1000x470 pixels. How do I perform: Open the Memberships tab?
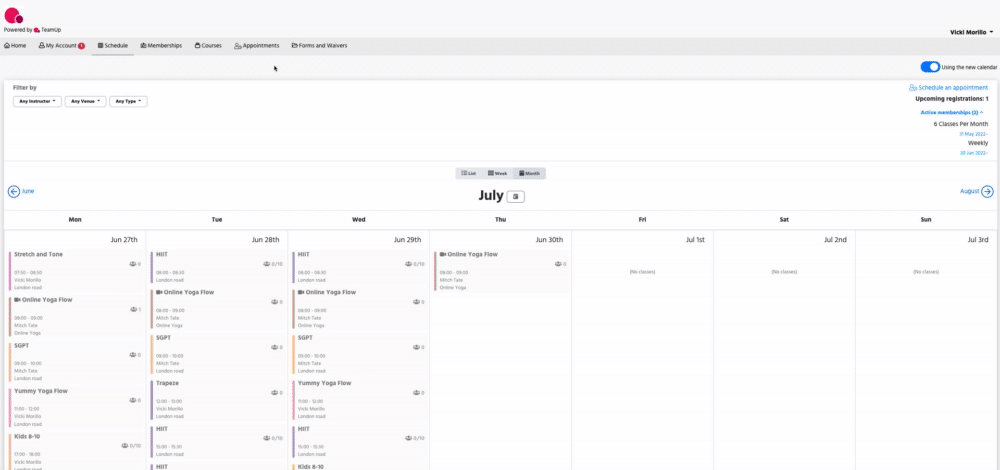161,45
